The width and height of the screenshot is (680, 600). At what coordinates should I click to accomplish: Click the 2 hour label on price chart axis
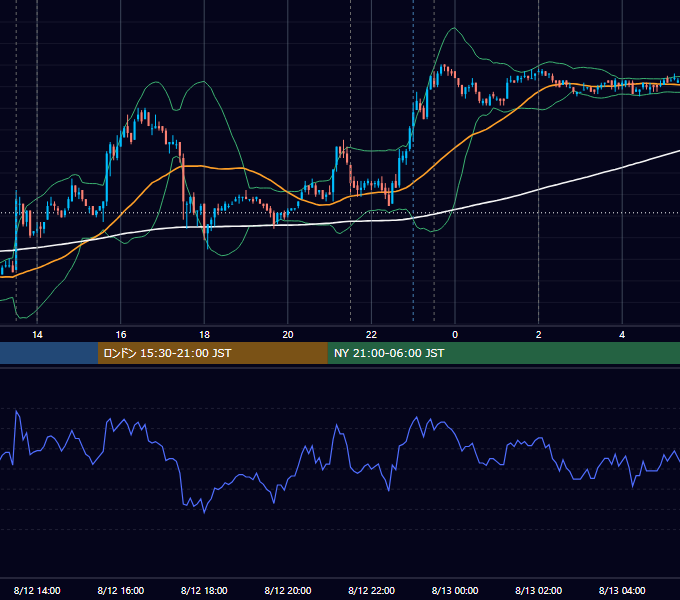tap(539, 335)
